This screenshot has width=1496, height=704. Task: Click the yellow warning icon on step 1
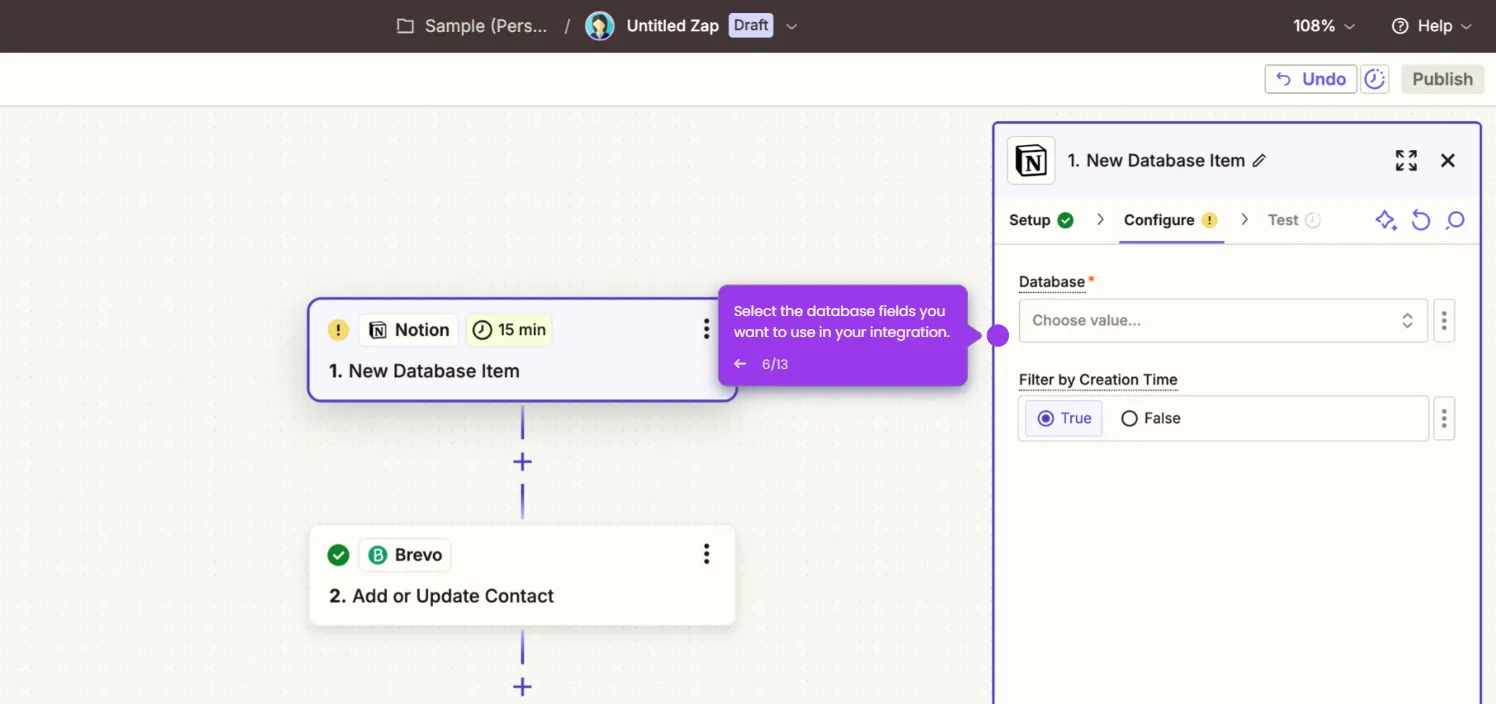pos(338,330)
